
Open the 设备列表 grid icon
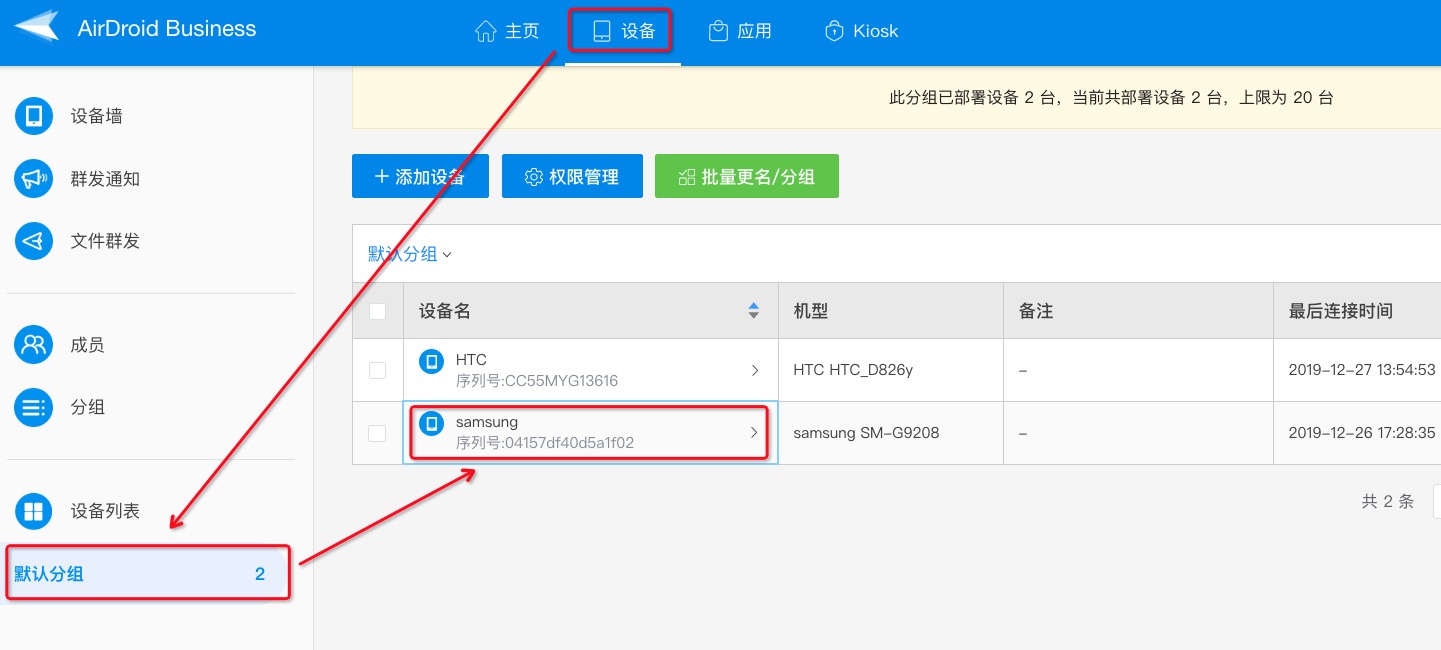coord(34,511)
